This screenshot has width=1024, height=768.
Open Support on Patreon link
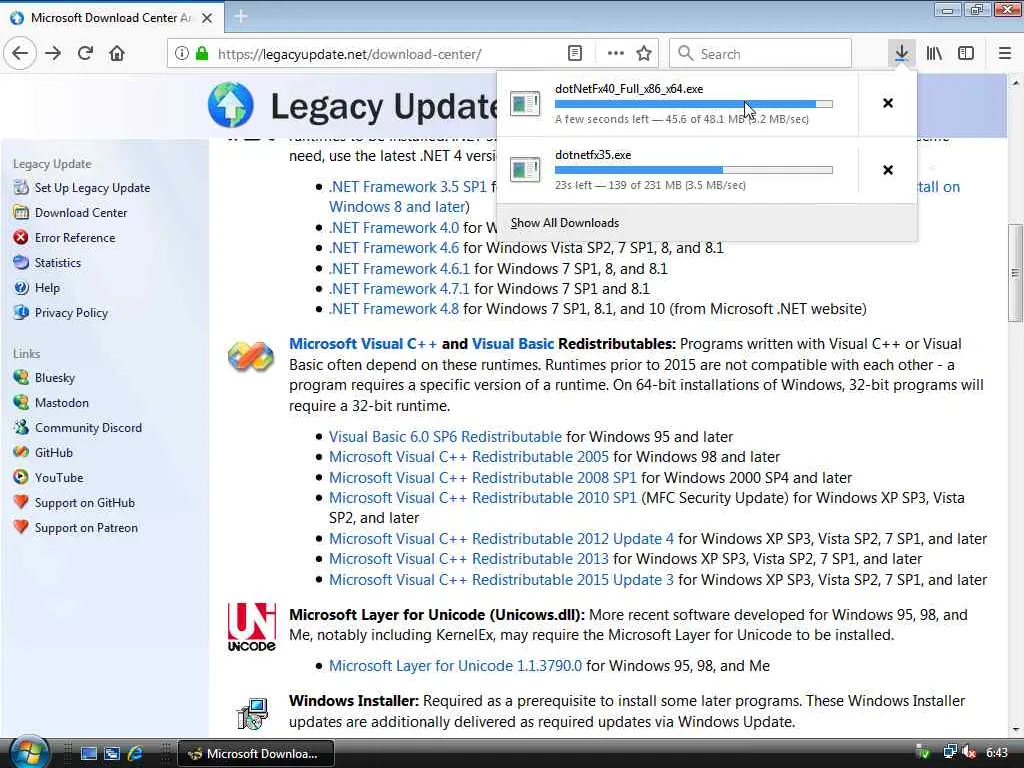click(86, 528)
